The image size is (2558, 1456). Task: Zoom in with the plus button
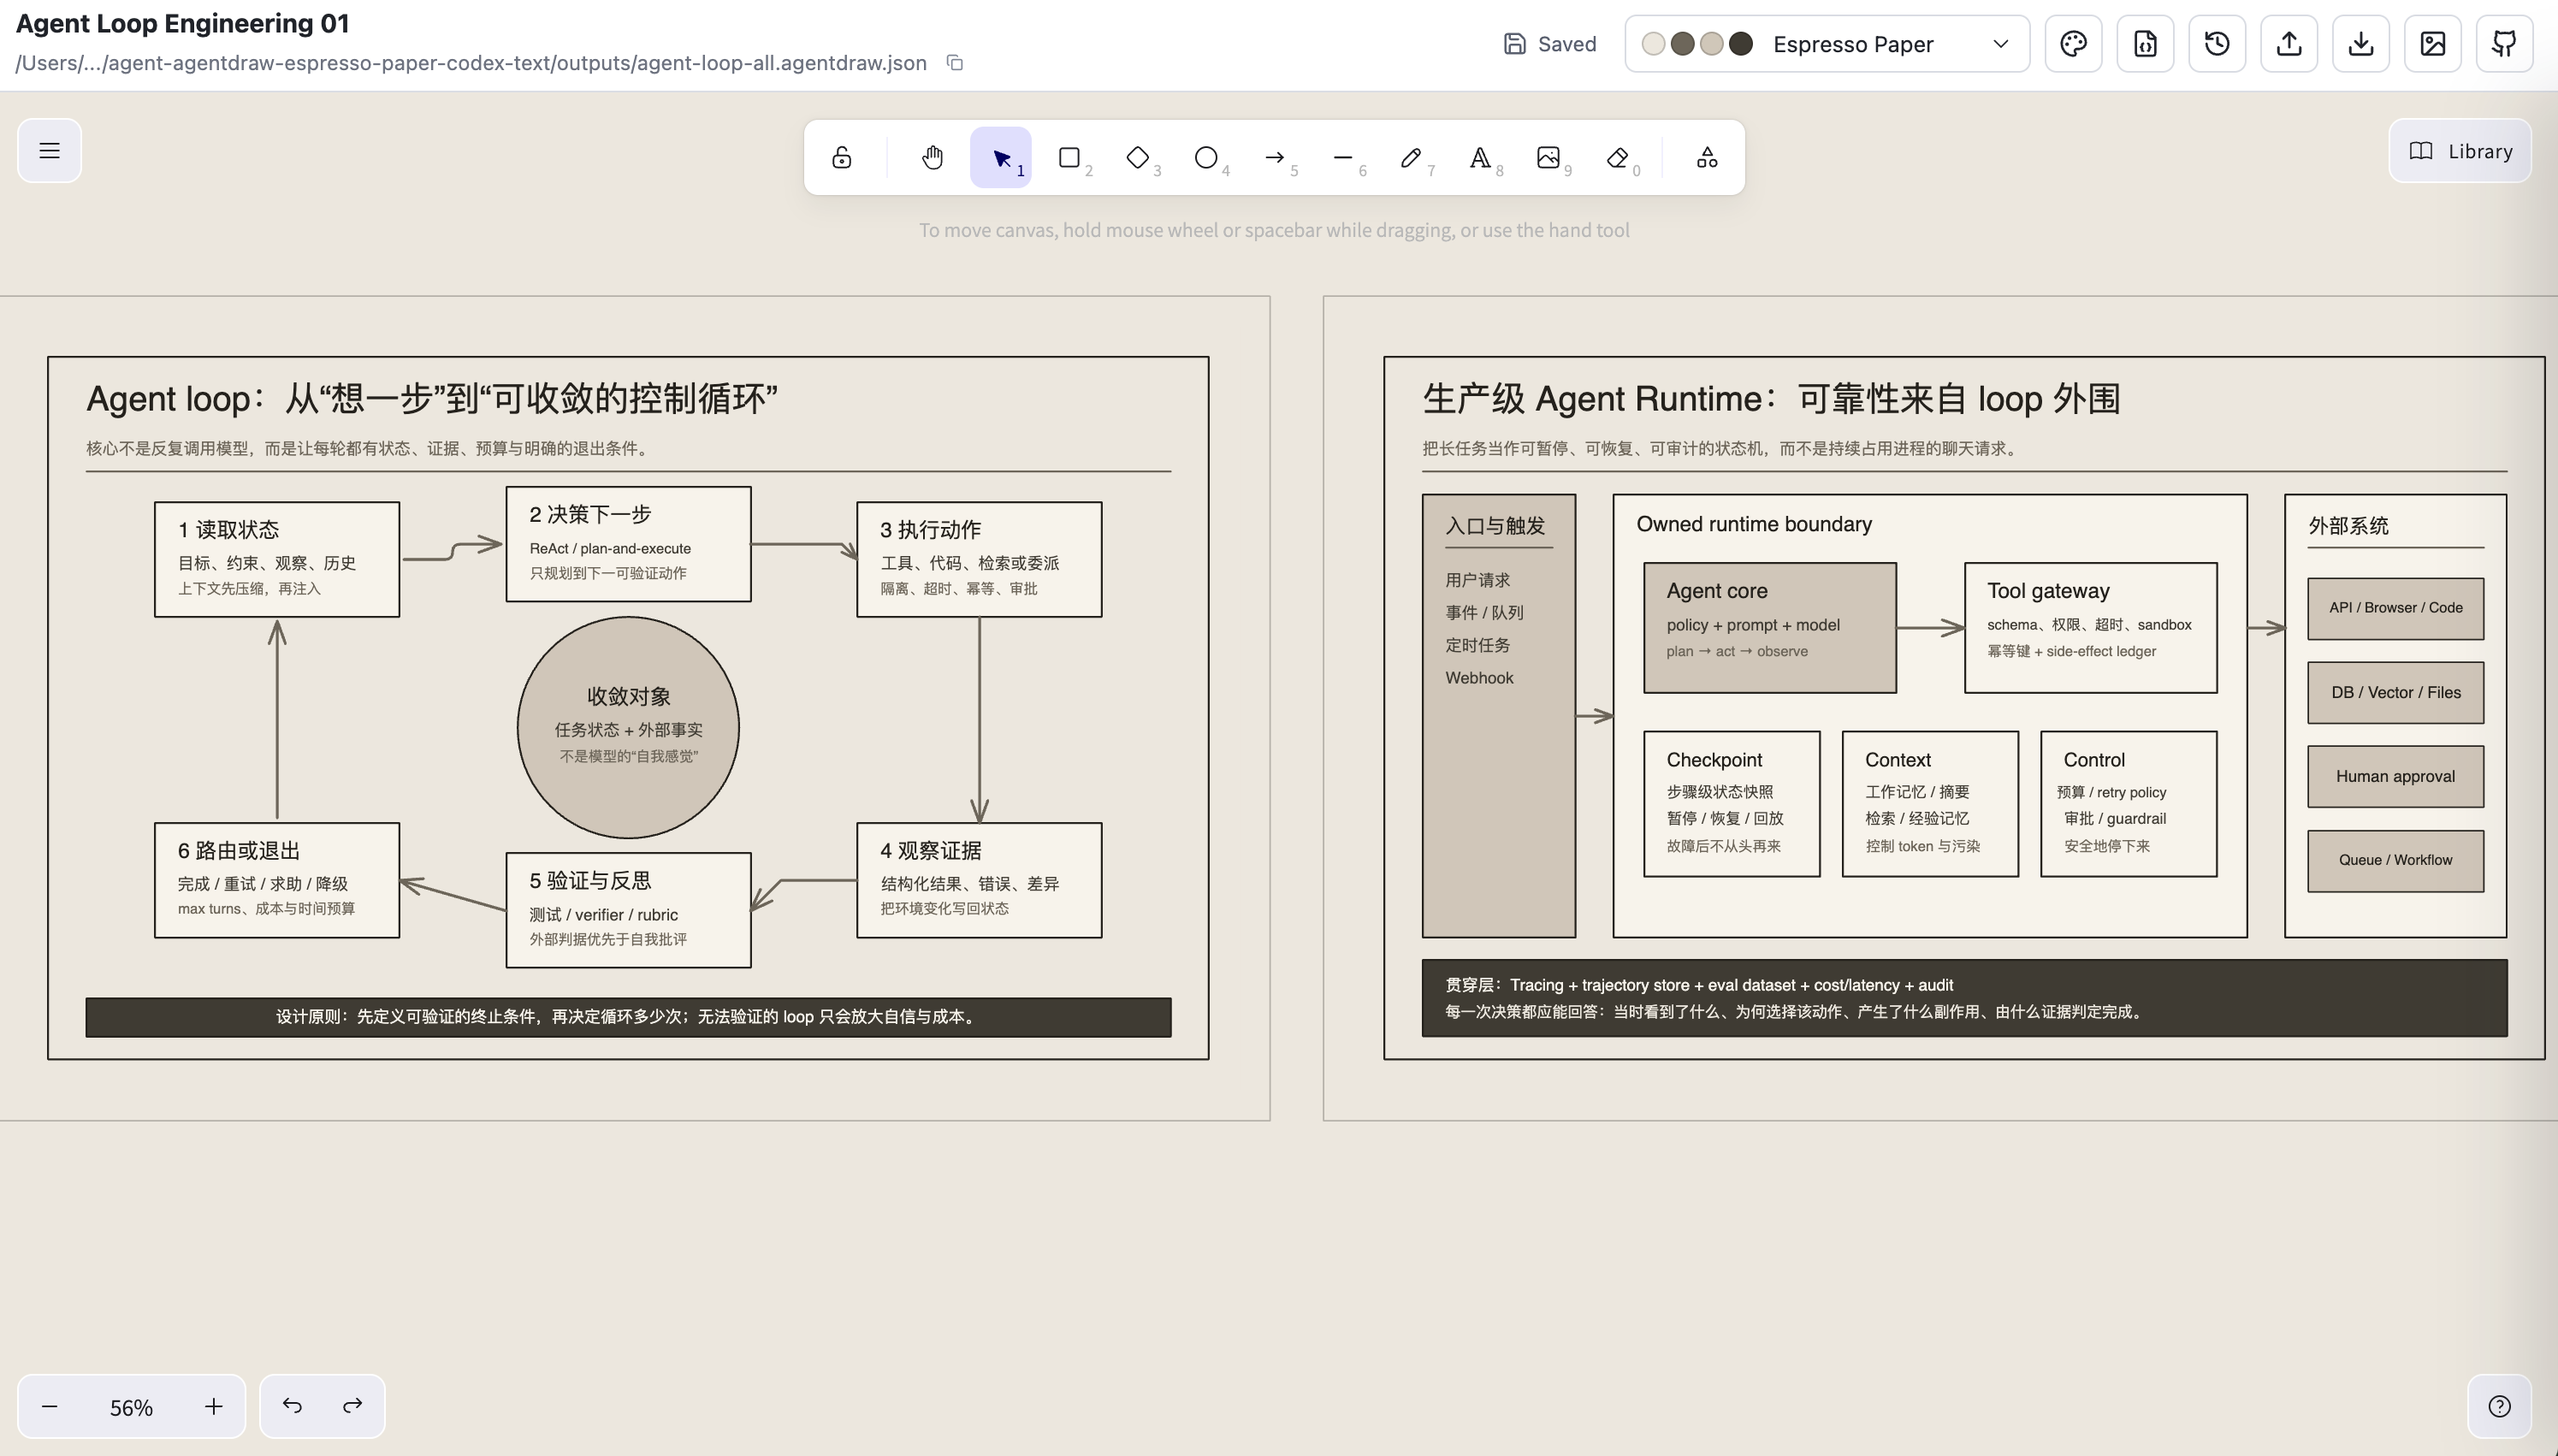tap(214, 1407)
